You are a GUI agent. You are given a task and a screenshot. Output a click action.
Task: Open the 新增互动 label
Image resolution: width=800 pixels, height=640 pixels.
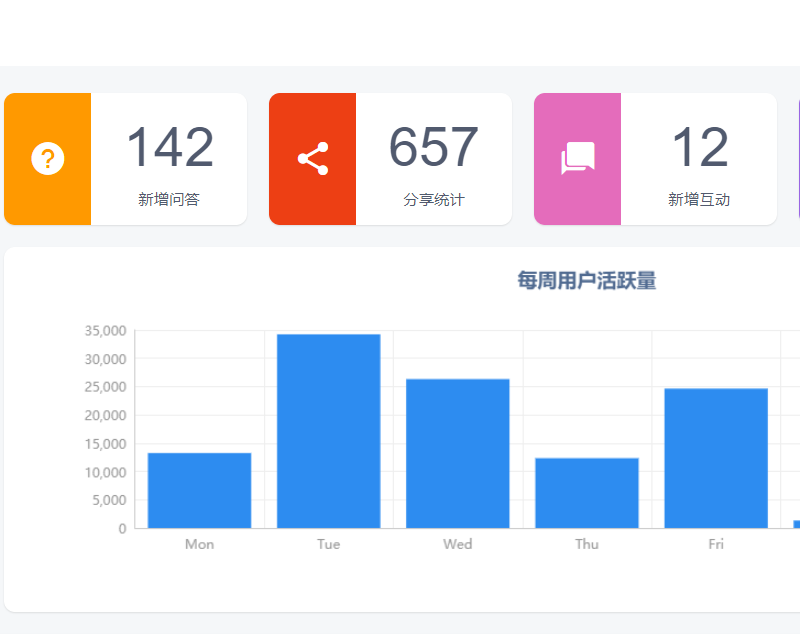click(699, 200)
